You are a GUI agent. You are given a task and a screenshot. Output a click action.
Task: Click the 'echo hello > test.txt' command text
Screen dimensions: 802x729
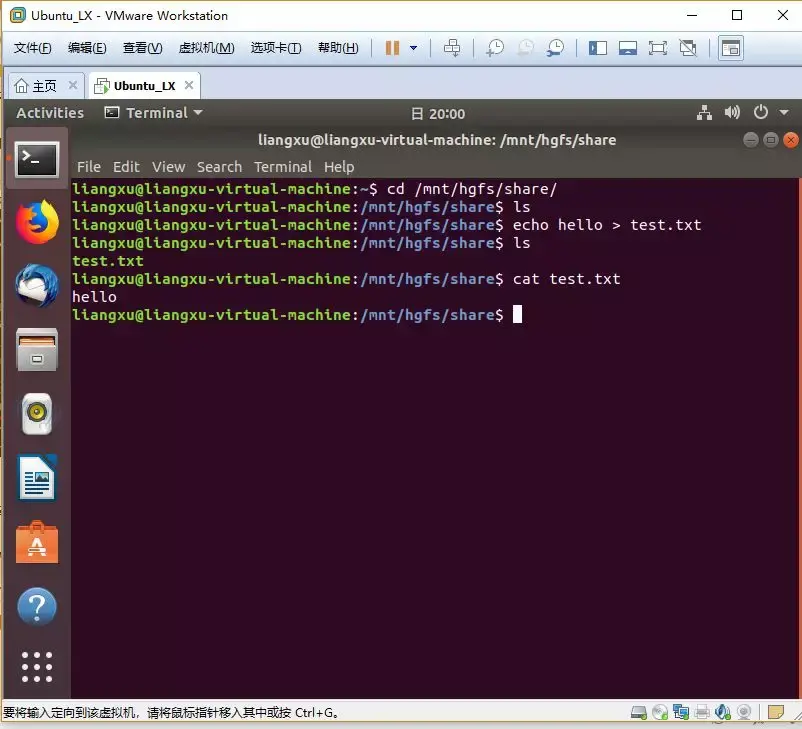click(607, 225)
